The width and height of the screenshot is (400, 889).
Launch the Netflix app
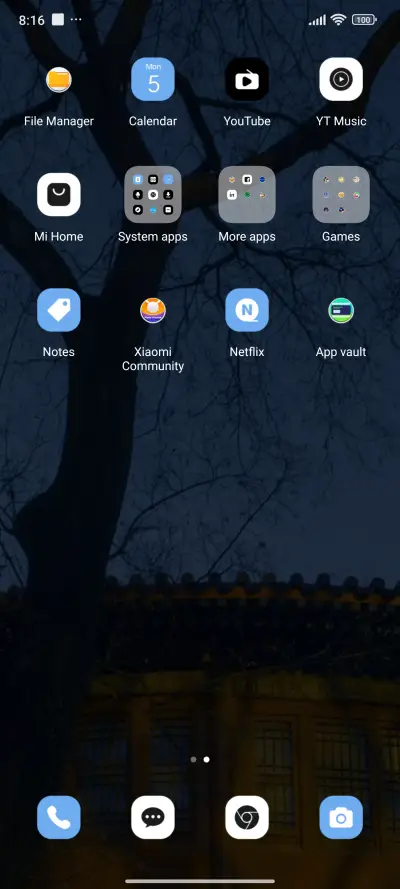[247, 310]
